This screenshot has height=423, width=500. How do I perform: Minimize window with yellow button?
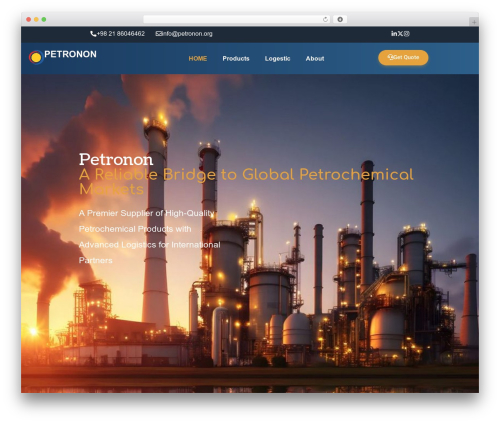pos(36,20)
